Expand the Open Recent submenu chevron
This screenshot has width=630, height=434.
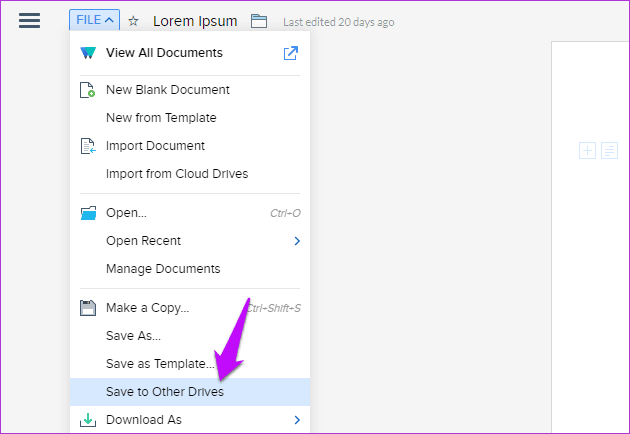[x=297, y=241]
